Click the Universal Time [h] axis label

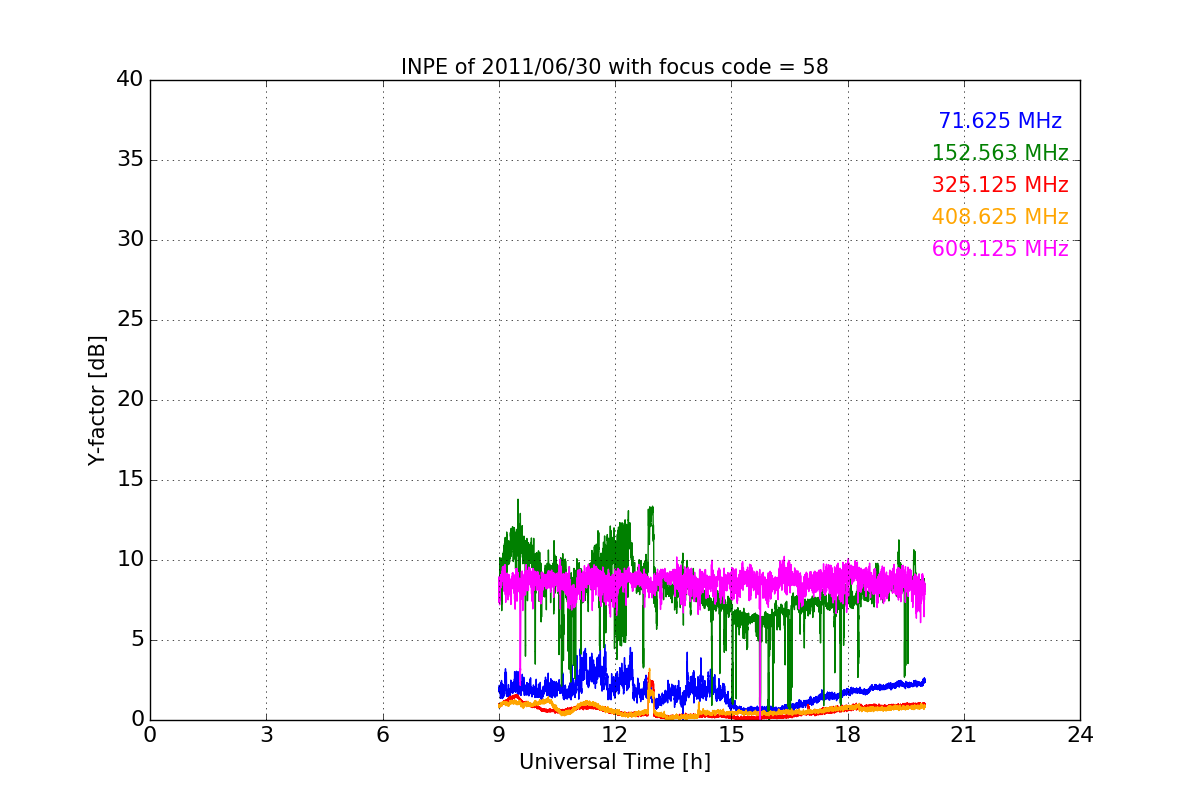pos(614,762)
